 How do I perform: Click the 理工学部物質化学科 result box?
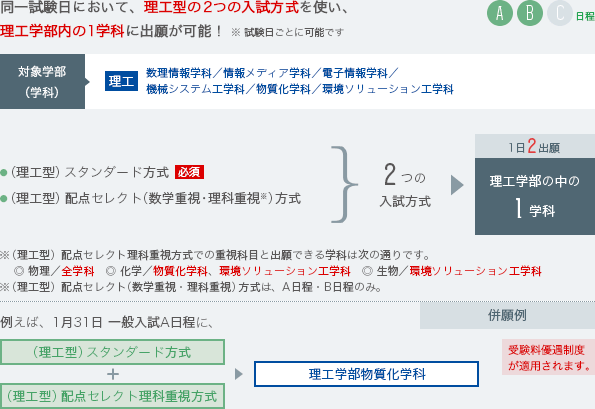367,374
